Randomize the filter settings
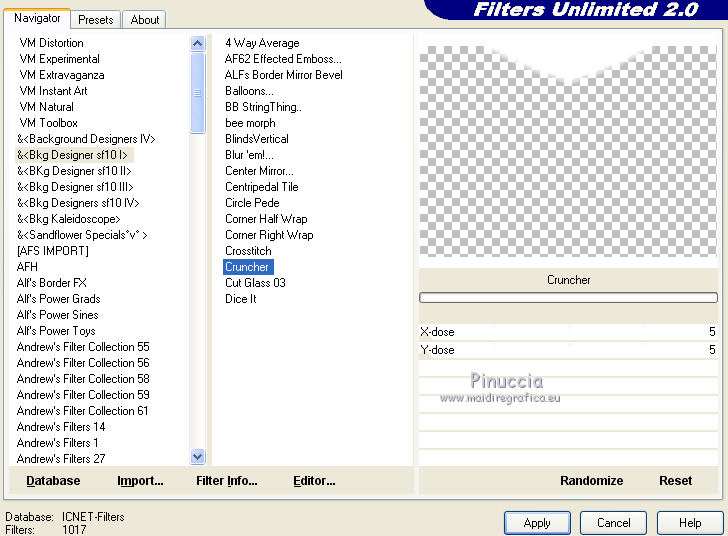This screenshot has height=536, width=728. (x=592, y=481)
